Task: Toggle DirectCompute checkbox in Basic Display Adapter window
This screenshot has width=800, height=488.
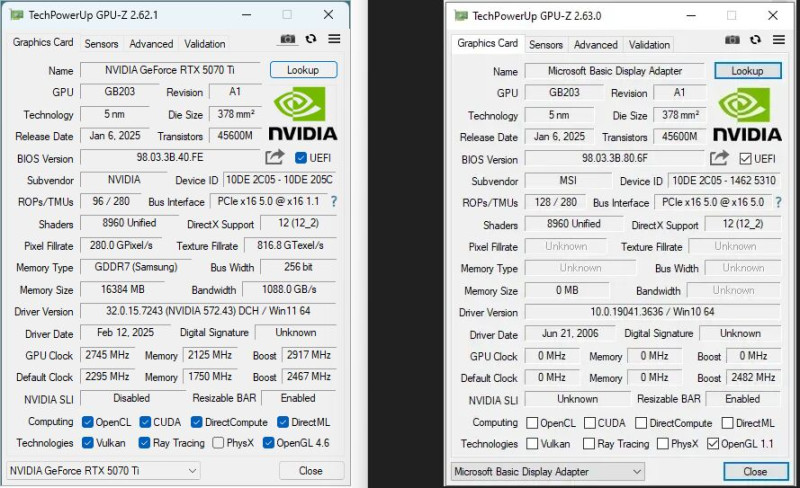Action: [x=641, y=423]
